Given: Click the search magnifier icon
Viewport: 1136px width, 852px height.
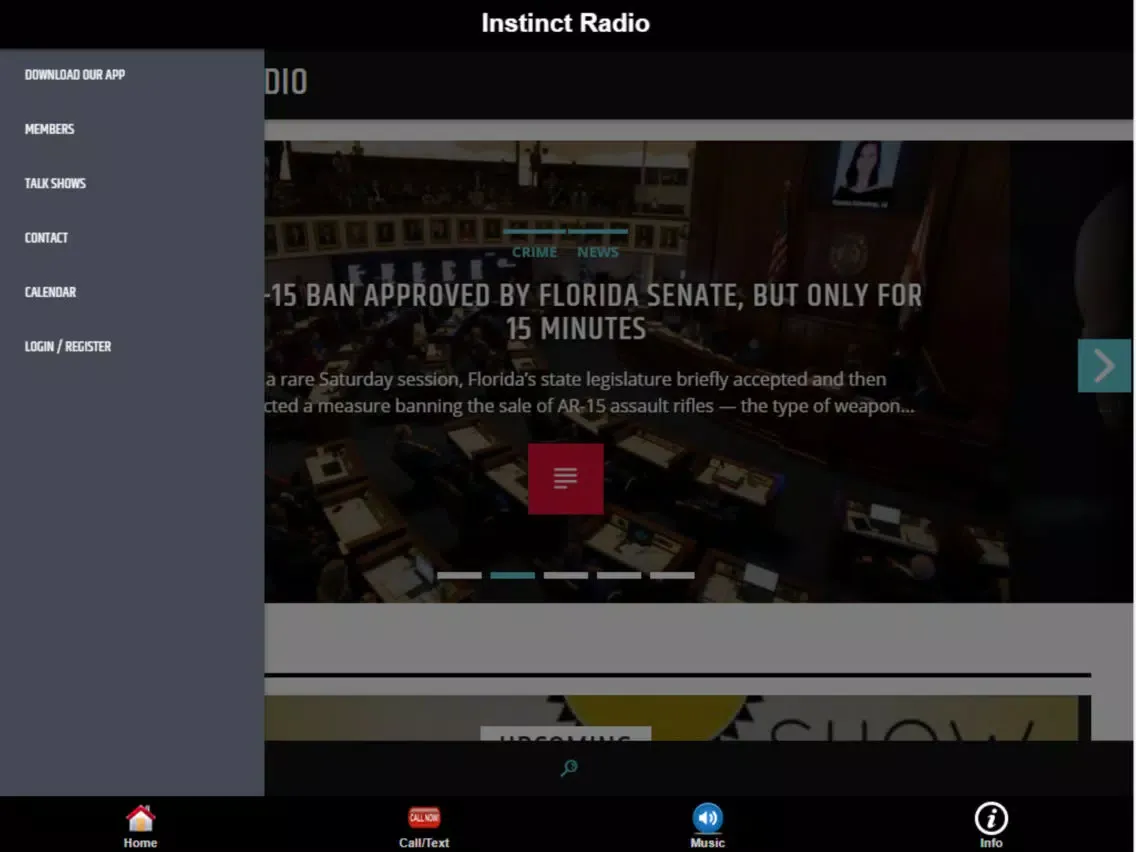Looking at the screenshot, I should click(x=569, y=767).
